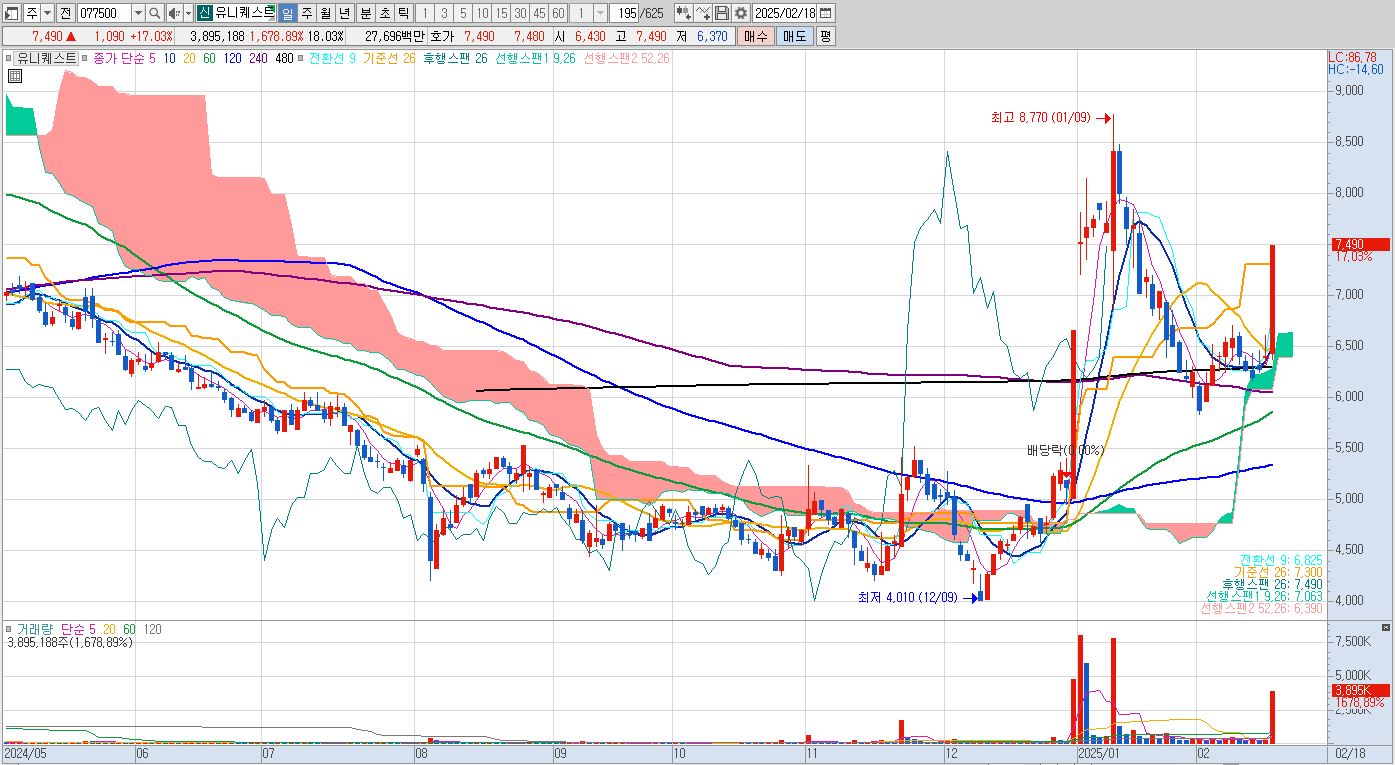Select the 일 daily period toggle
1395x765 pixels.
point(287,13)
